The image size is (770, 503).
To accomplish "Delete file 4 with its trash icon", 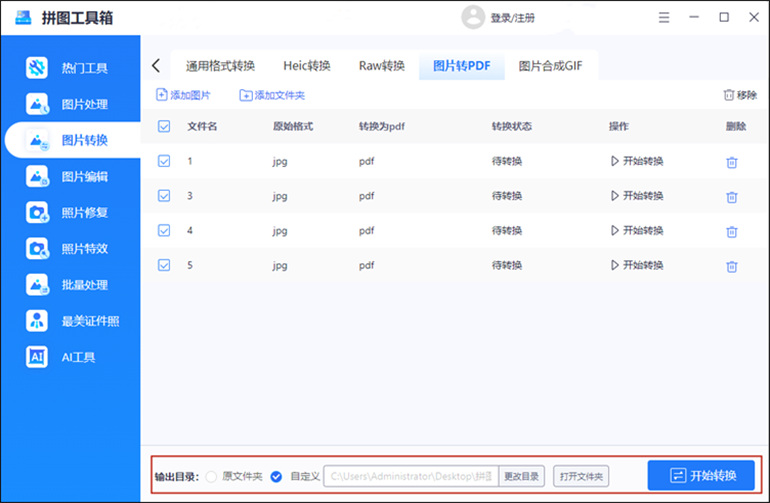I will 732,231.
